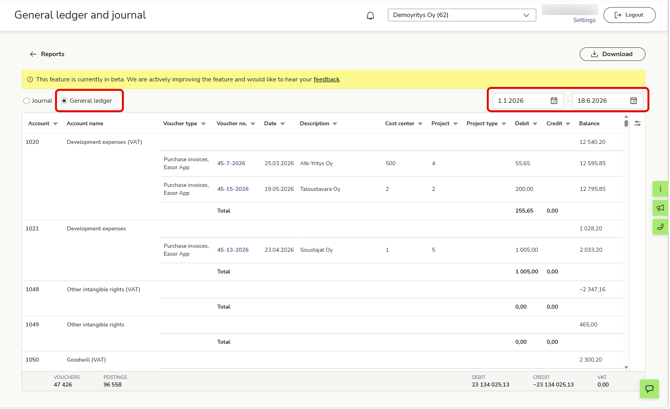The image size is (670, 409).
Task: Open the Date column filter arrow
Action: pyautogui.click(x=282, y=124)
